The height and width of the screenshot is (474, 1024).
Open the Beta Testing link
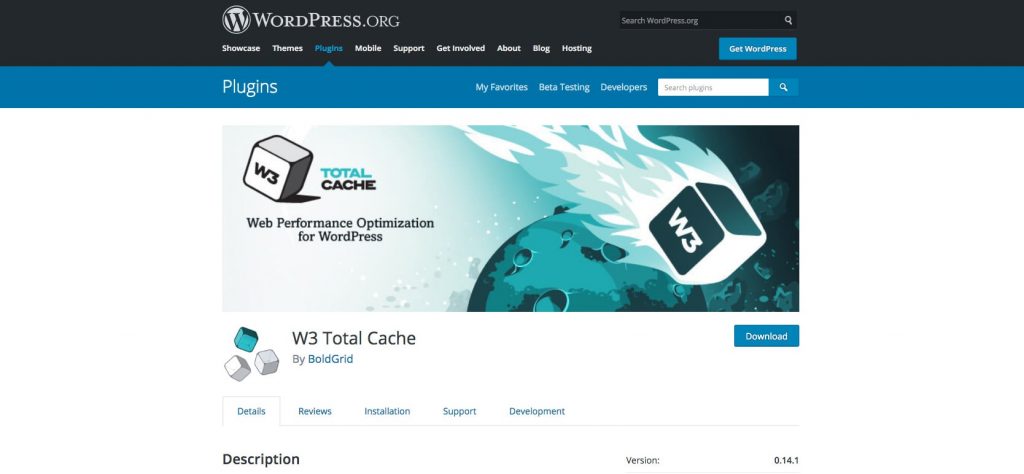click(564, 87)
